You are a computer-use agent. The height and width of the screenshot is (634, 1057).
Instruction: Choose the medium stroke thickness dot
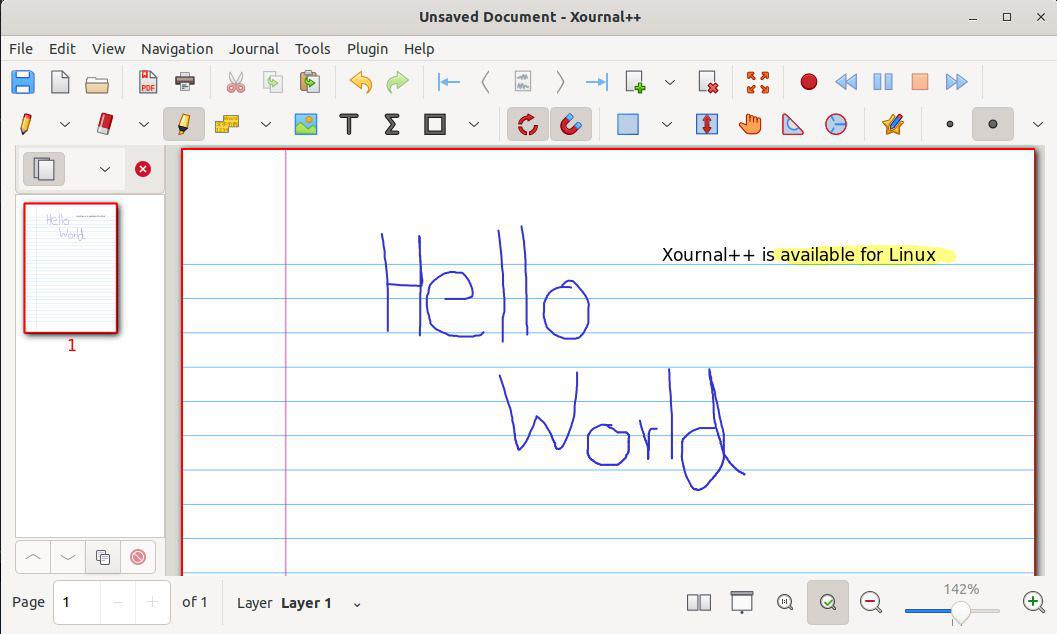pos(992,124)
